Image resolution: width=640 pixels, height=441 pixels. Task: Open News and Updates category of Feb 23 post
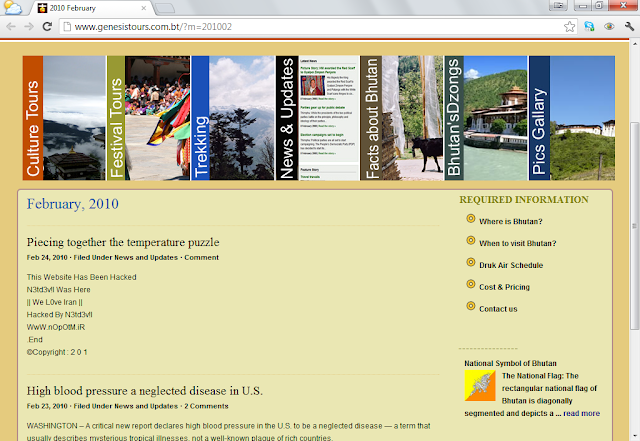click(146, 406)
